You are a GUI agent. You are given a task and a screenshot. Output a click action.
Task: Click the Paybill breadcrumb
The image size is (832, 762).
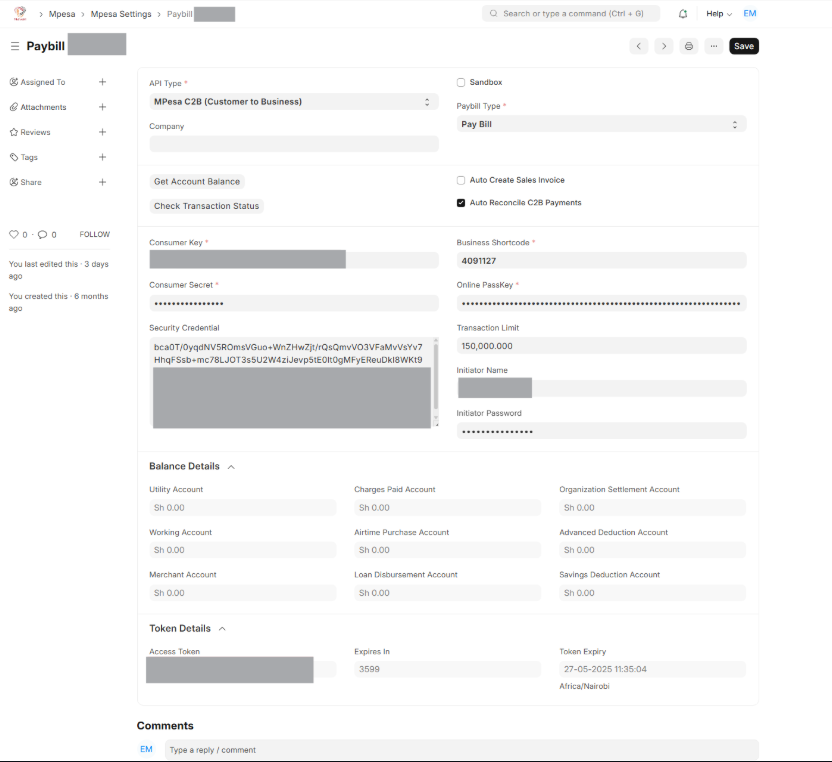point(179,14)
